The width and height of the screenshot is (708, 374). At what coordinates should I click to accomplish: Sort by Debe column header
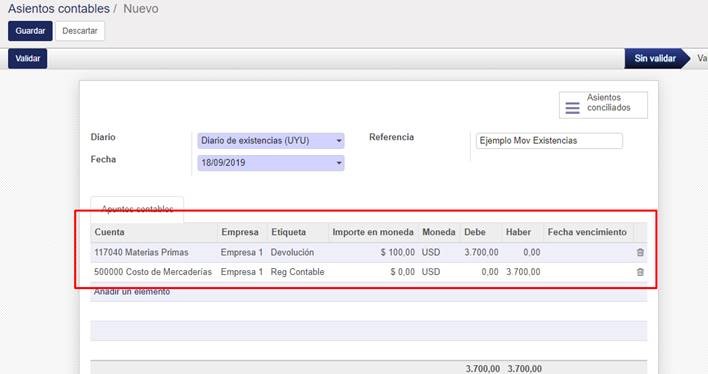click(x=475, y=232)
